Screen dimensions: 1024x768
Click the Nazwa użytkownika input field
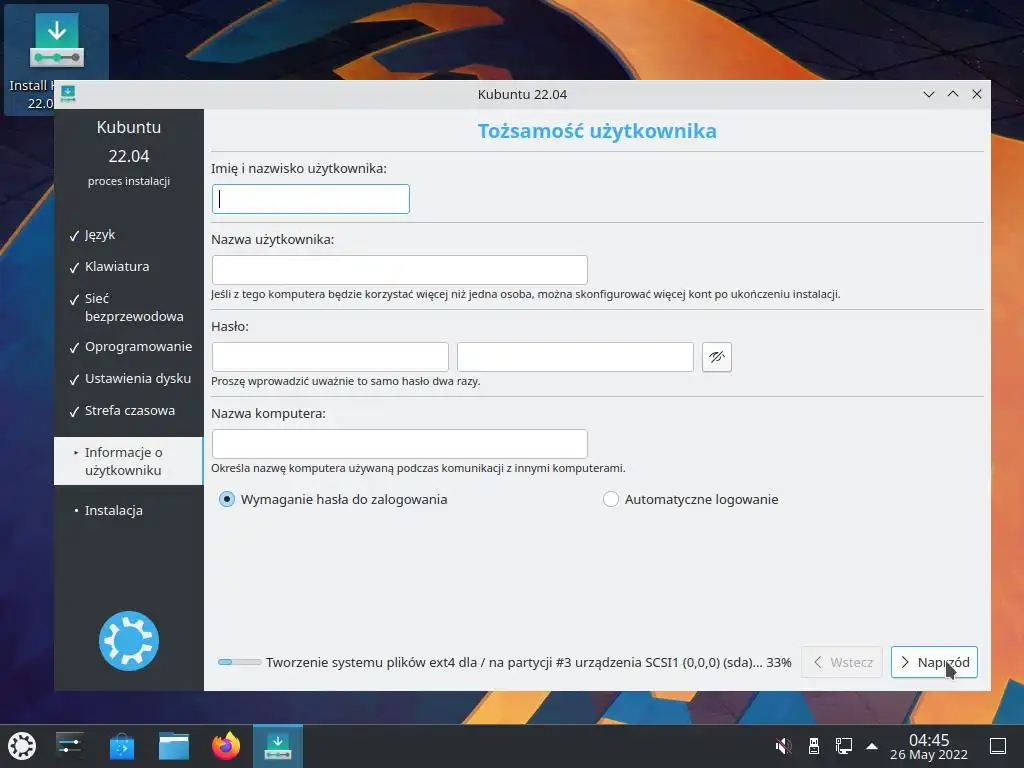[x=400, y=270]
